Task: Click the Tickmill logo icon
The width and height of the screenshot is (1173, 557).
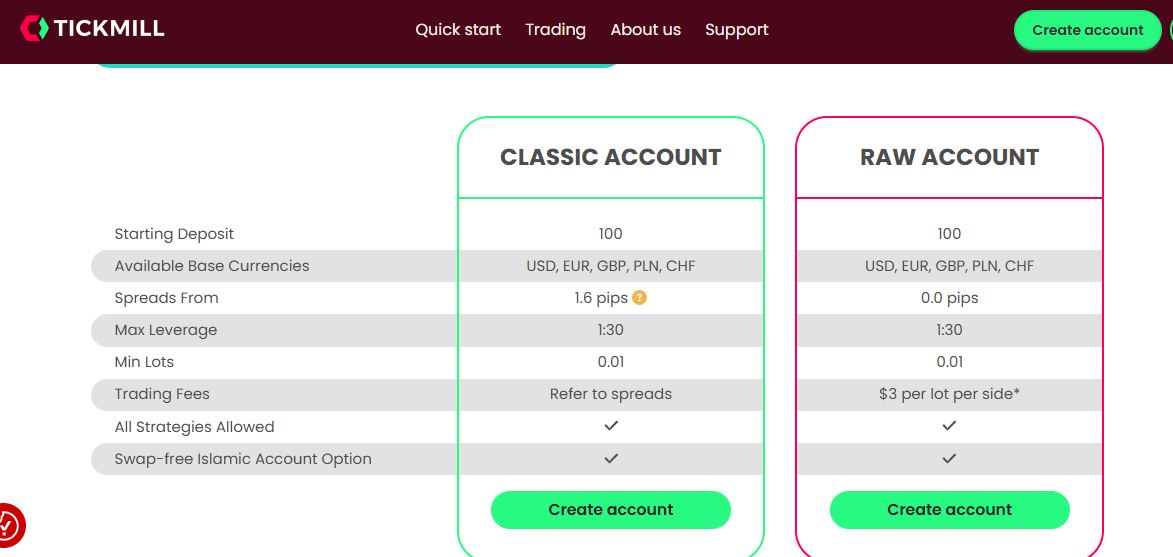Action: click(34, 29)
